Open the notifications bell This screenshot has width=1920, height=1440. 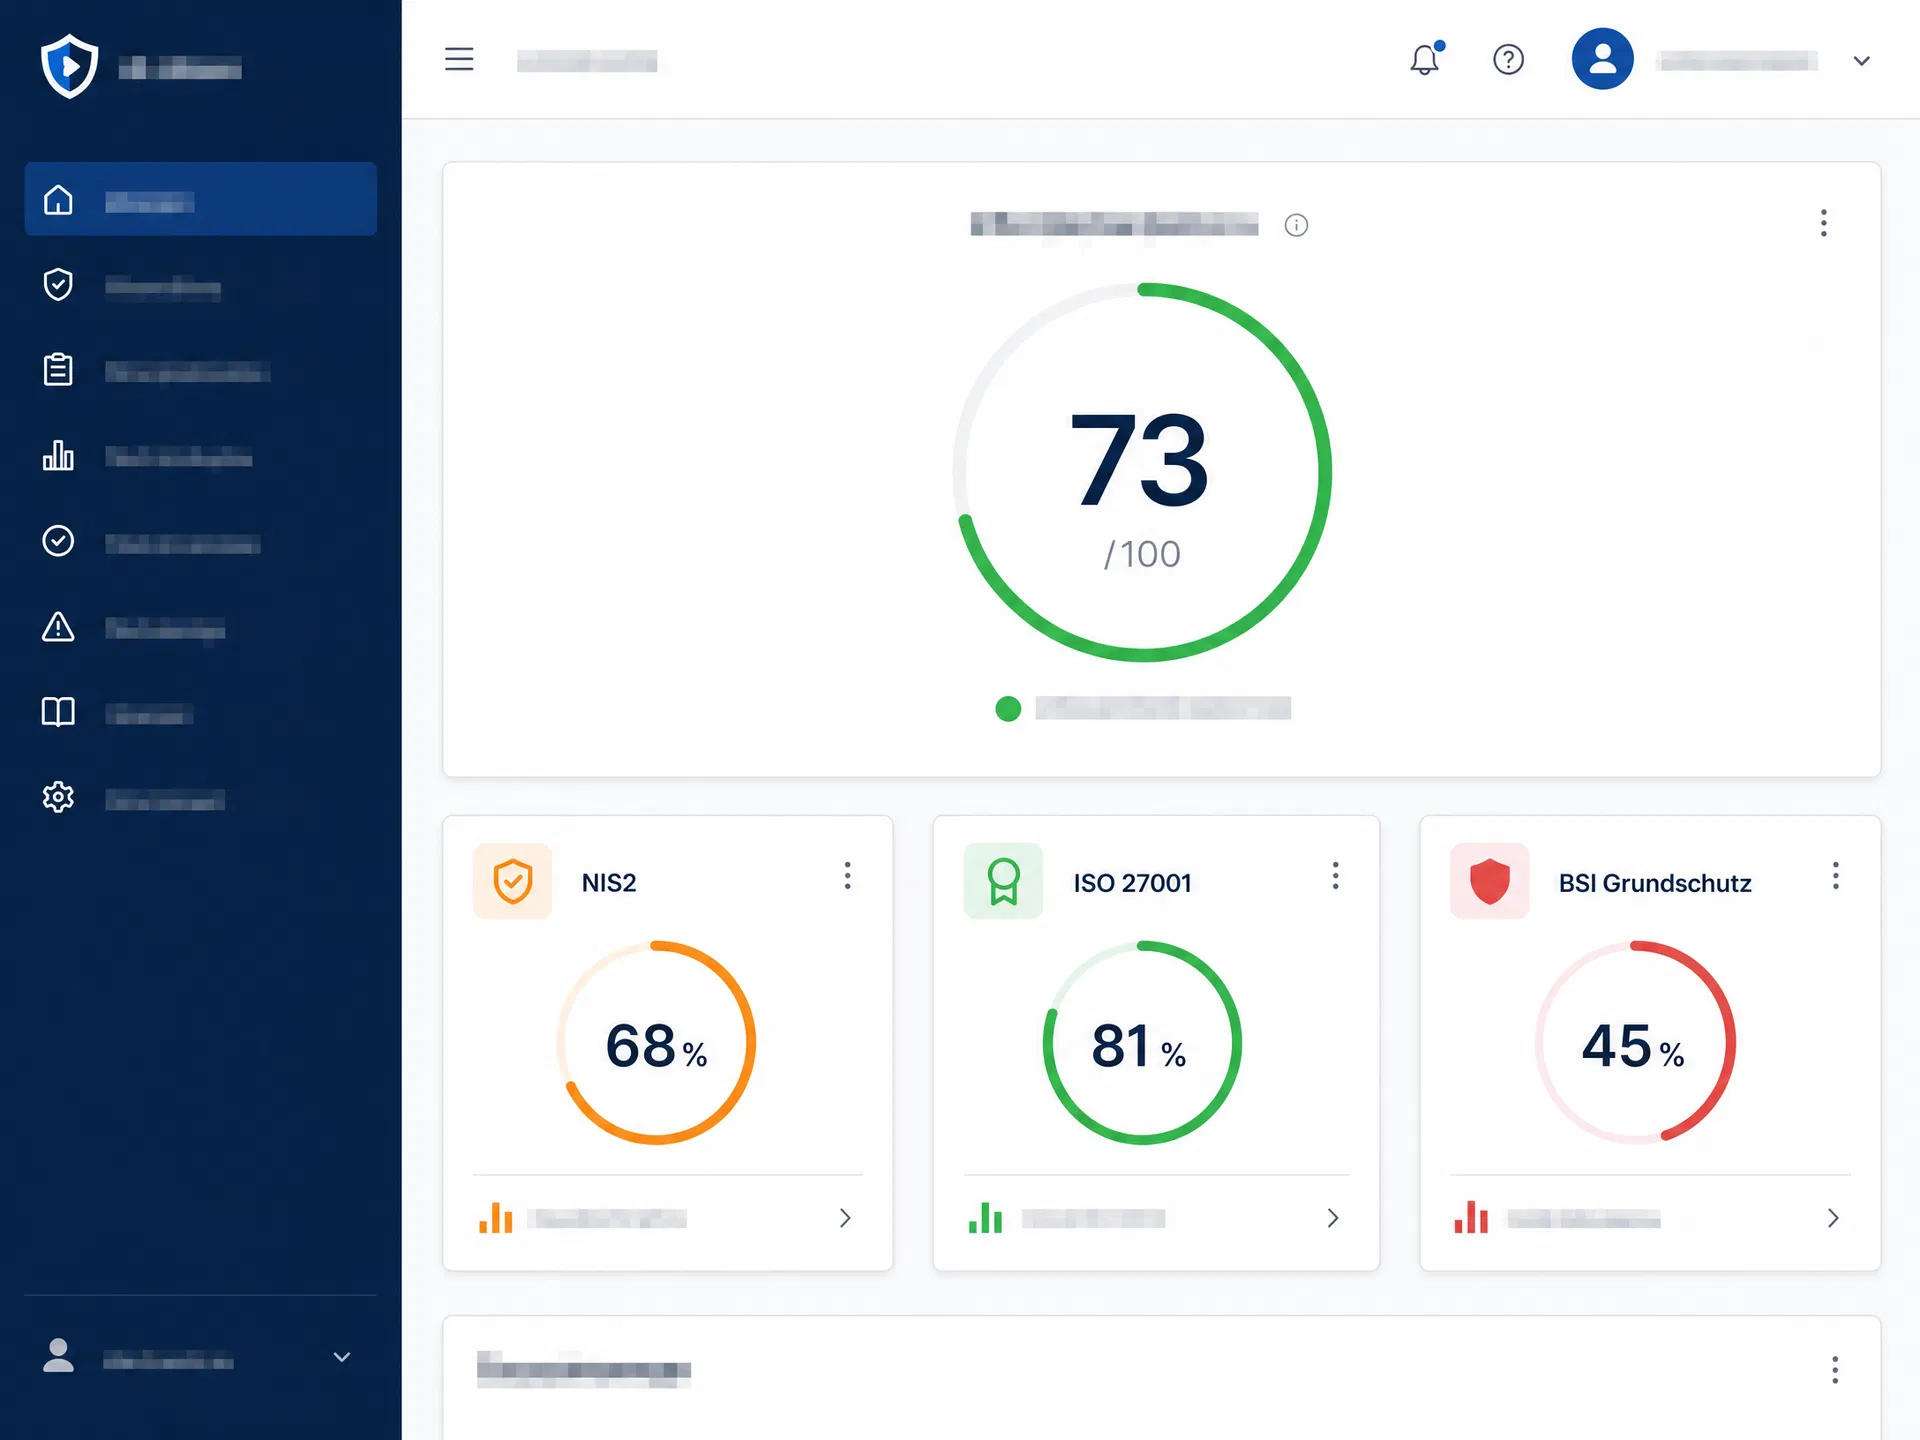pos(1426,59)
